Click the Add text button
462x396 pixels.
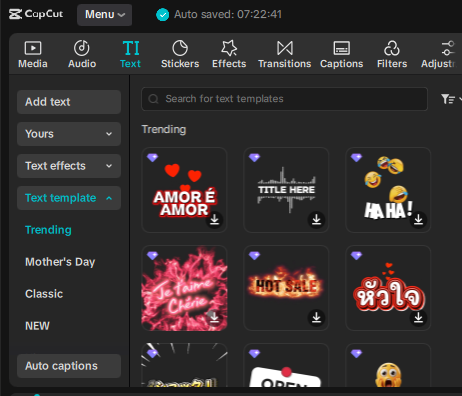(69, 102)
